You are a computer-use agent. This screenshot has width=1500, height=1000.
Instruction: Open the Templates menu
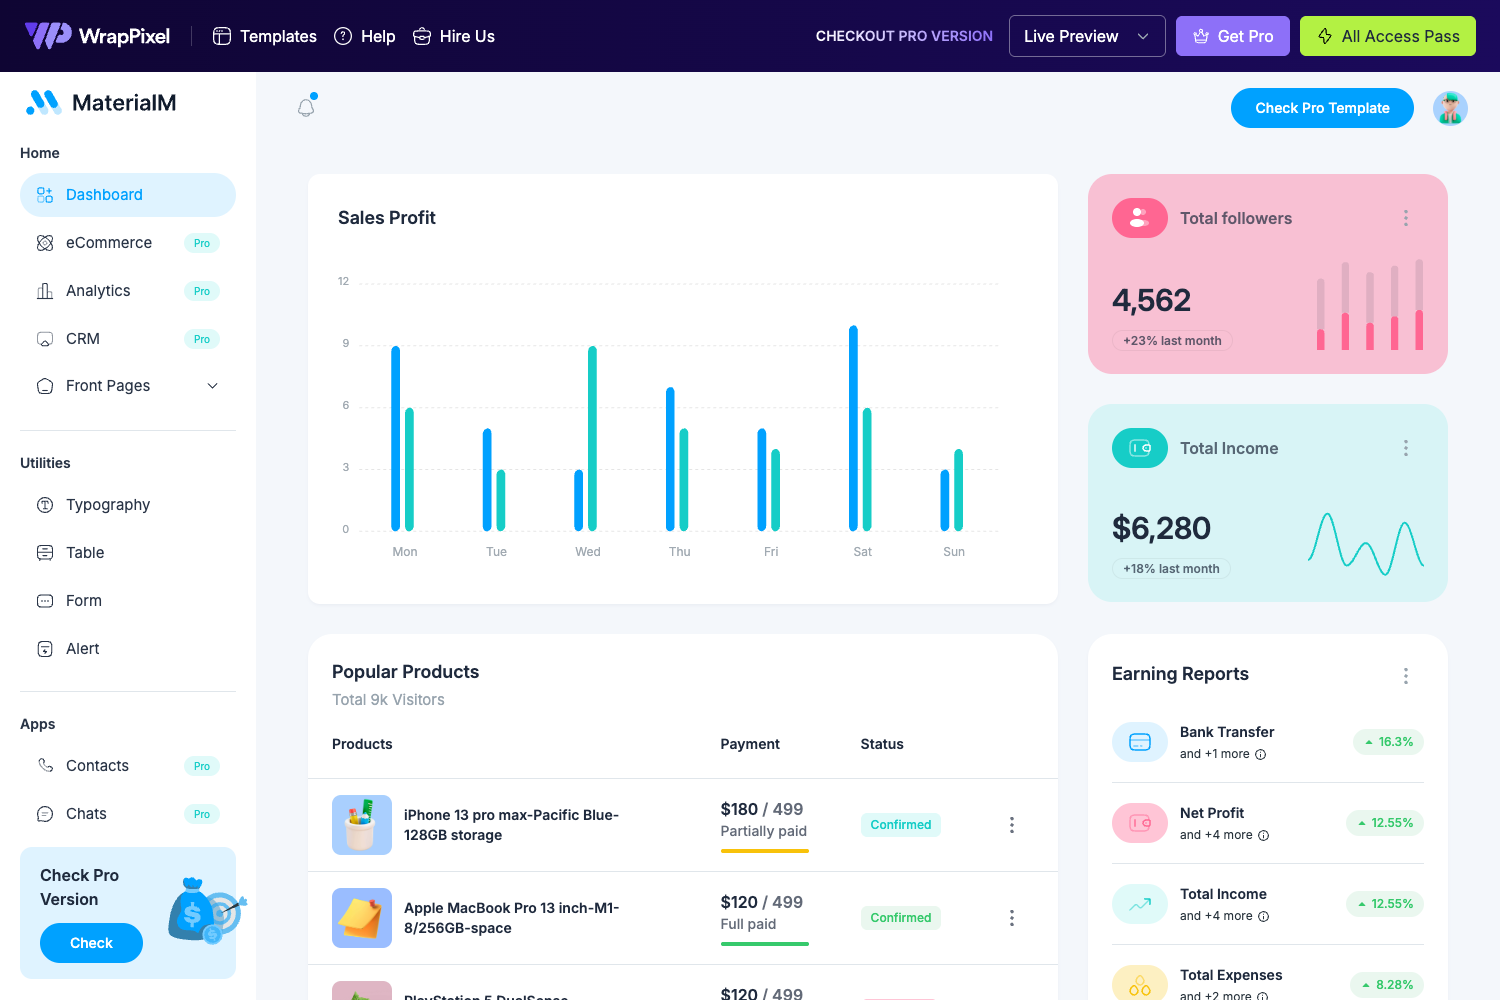(x=263, y=36)
